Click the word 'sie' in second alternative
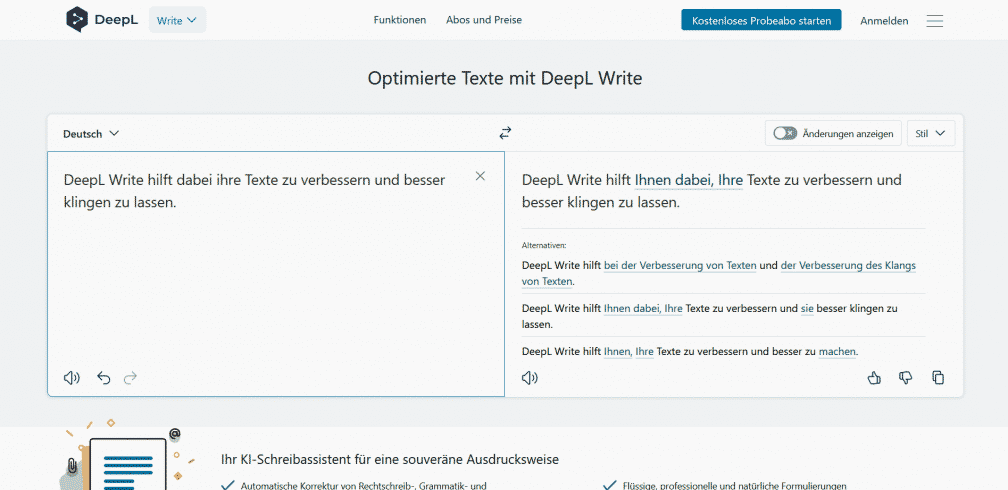This screenshot has width=1008, height=490. click(x=807, y=309)
